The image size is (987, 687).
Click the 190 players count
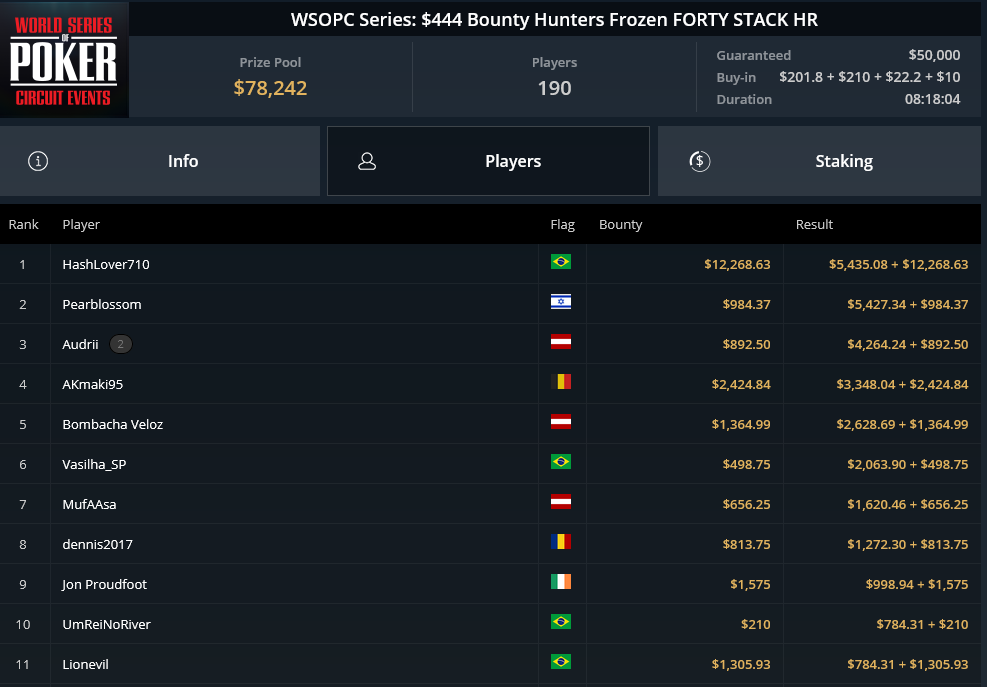[x=555, y=88]
